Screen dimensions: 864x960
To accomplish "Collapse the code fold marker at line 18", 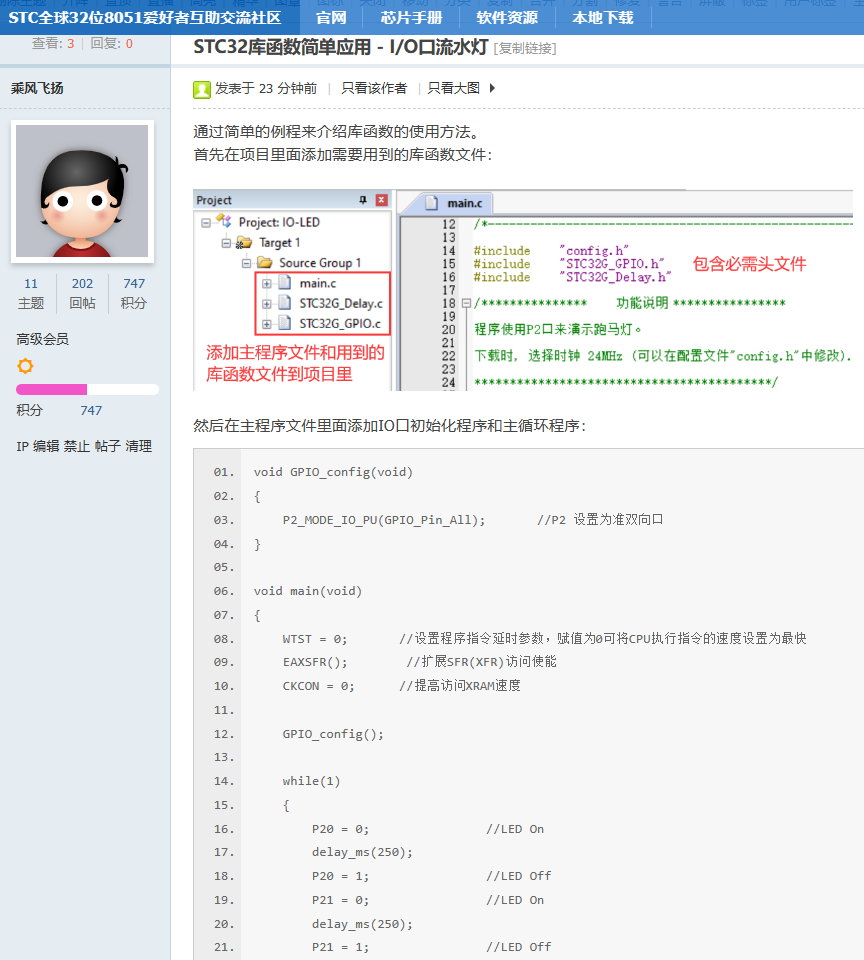I will pos(466,303).
